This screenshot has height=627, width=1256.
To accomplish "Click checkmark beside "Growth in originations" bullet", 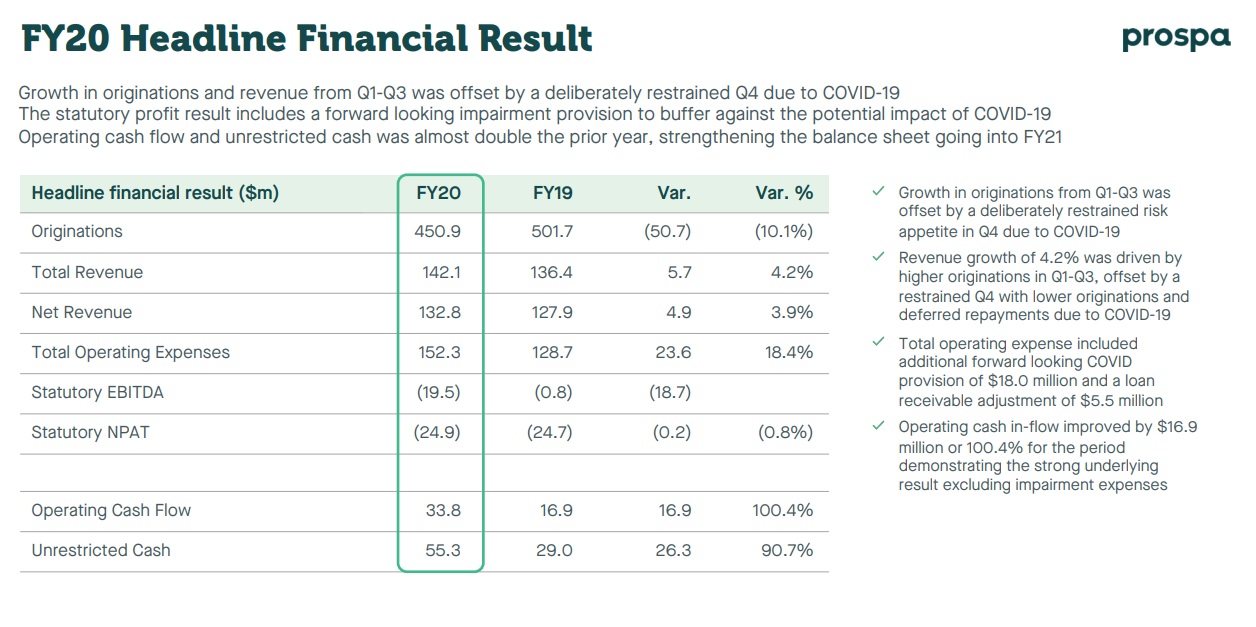I will click(x=878, y=191).
